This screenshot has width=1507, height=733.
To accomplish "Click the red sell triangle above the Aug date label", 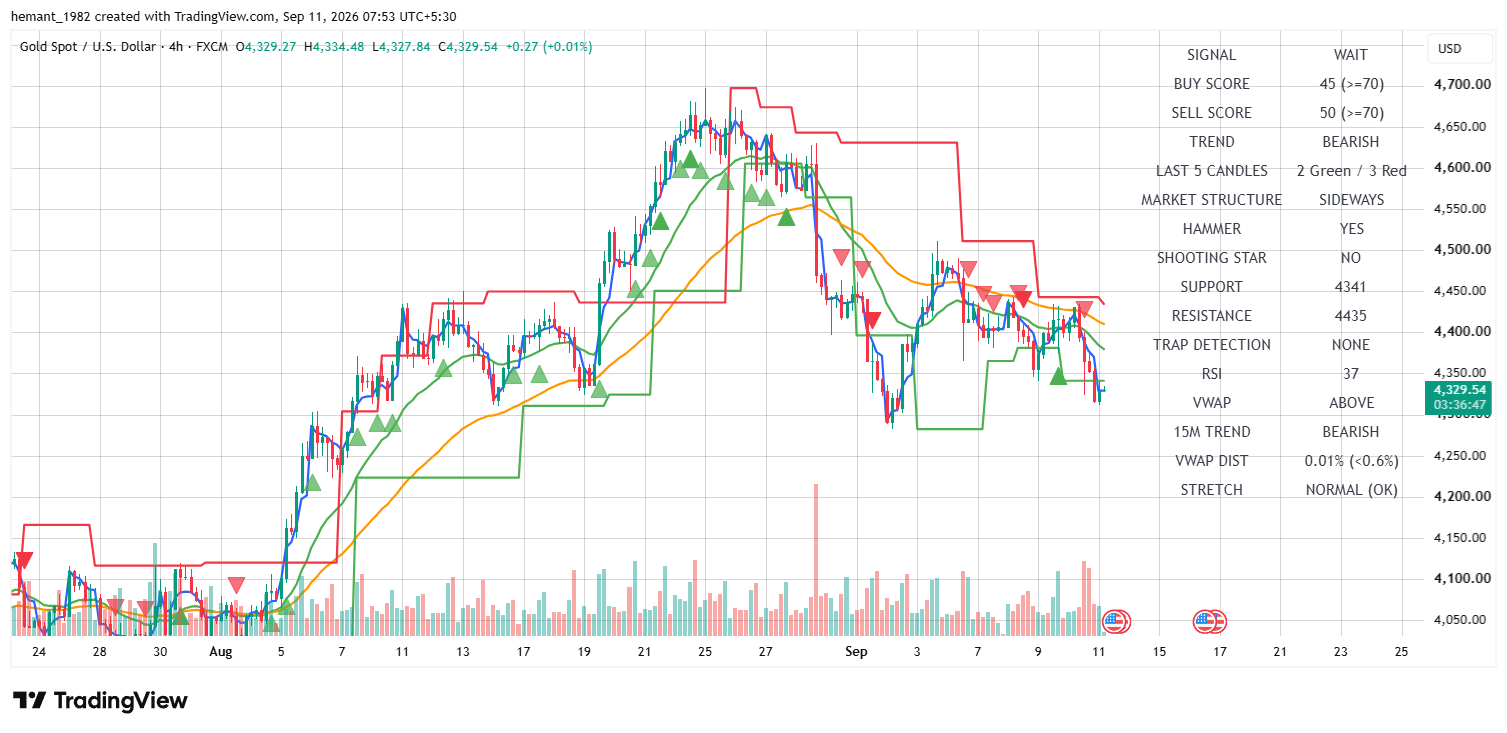I will (x=236, y=585).
